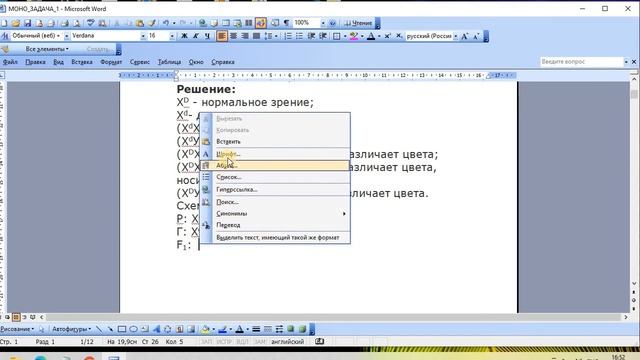Open Синонимы submenu in context menu

[x=275, y=213]
